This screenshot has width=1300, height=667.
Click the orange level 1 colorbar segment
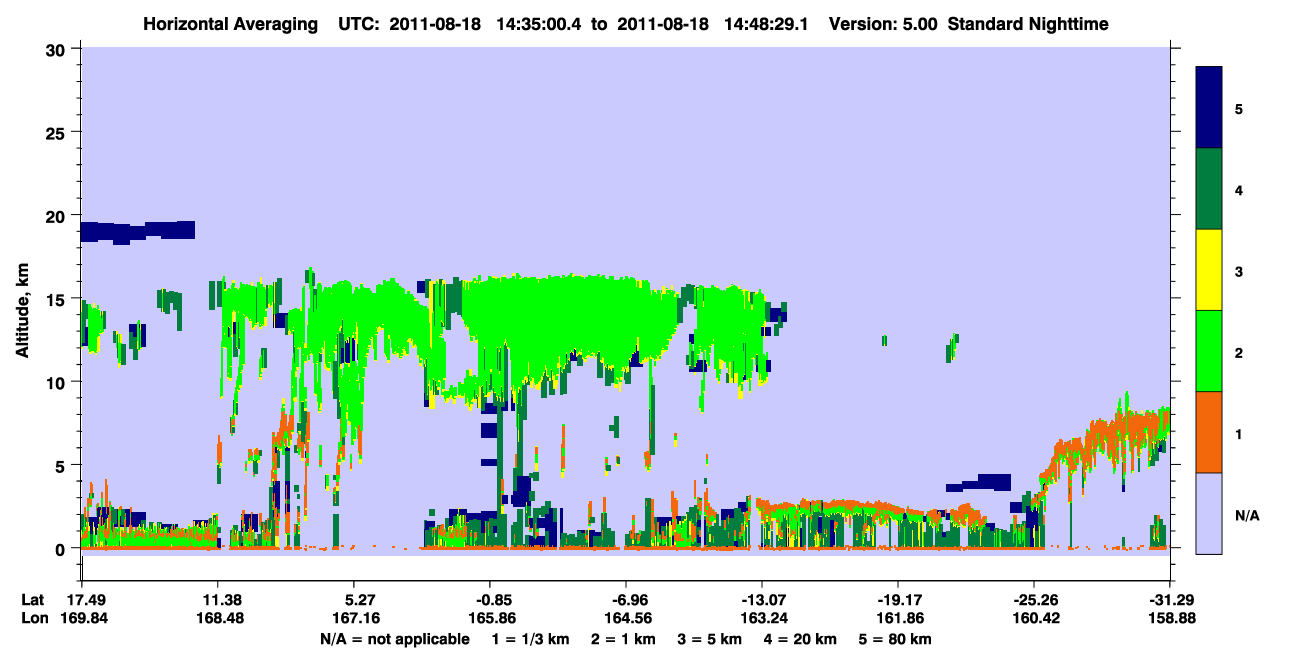(x=1209, y=432)
